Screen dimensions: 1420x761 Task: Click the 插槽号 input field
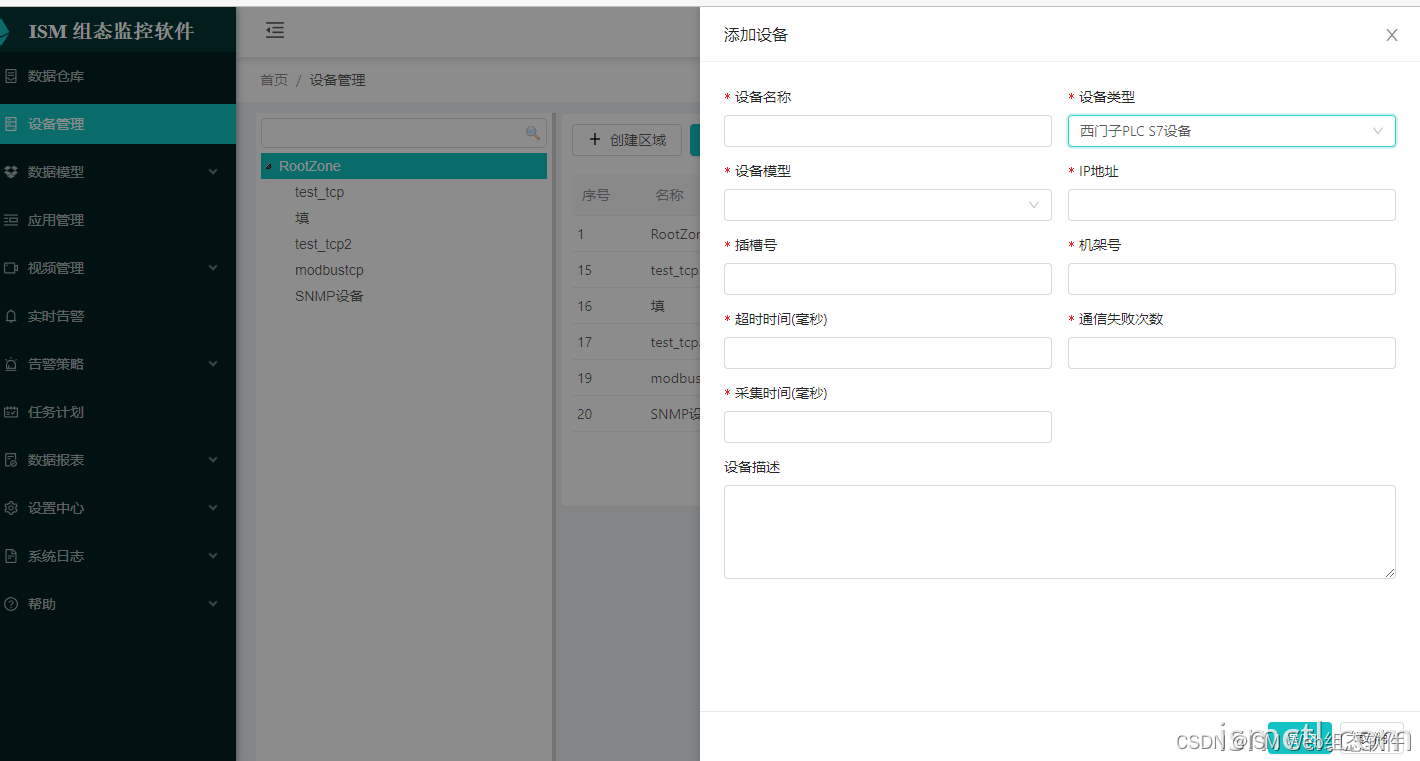[x=888, y=279]
